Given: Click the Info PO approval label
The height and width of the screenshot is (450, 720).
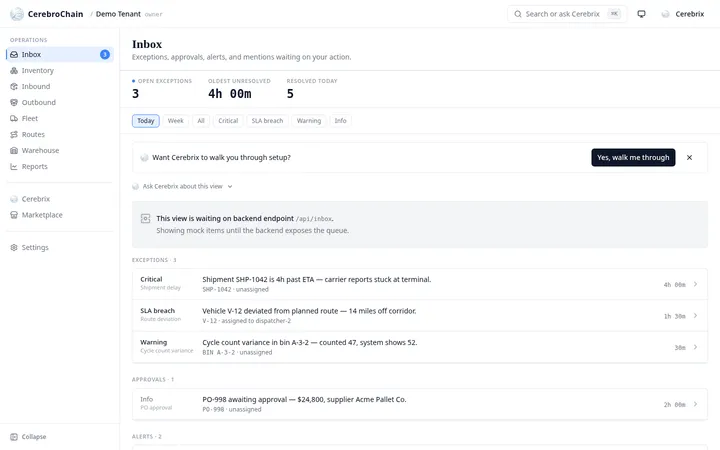Looking at the screenshot, I should point(156,403).
